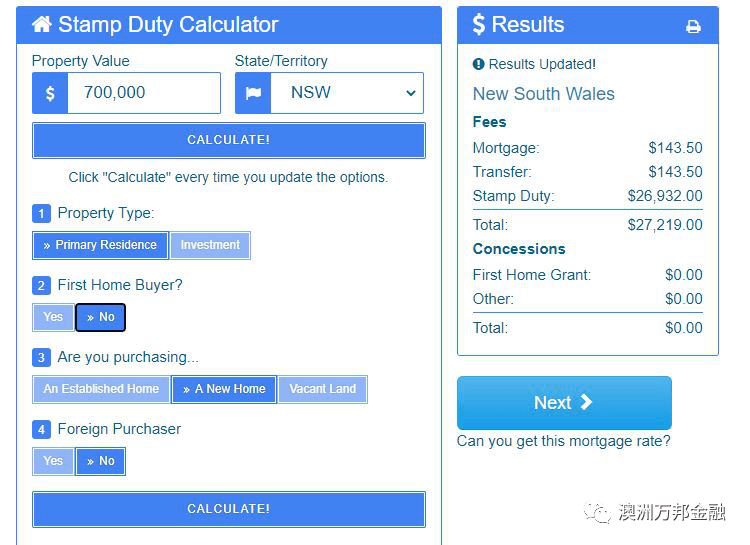Click the dollar sign icon beside Property Value

(50, 93)
